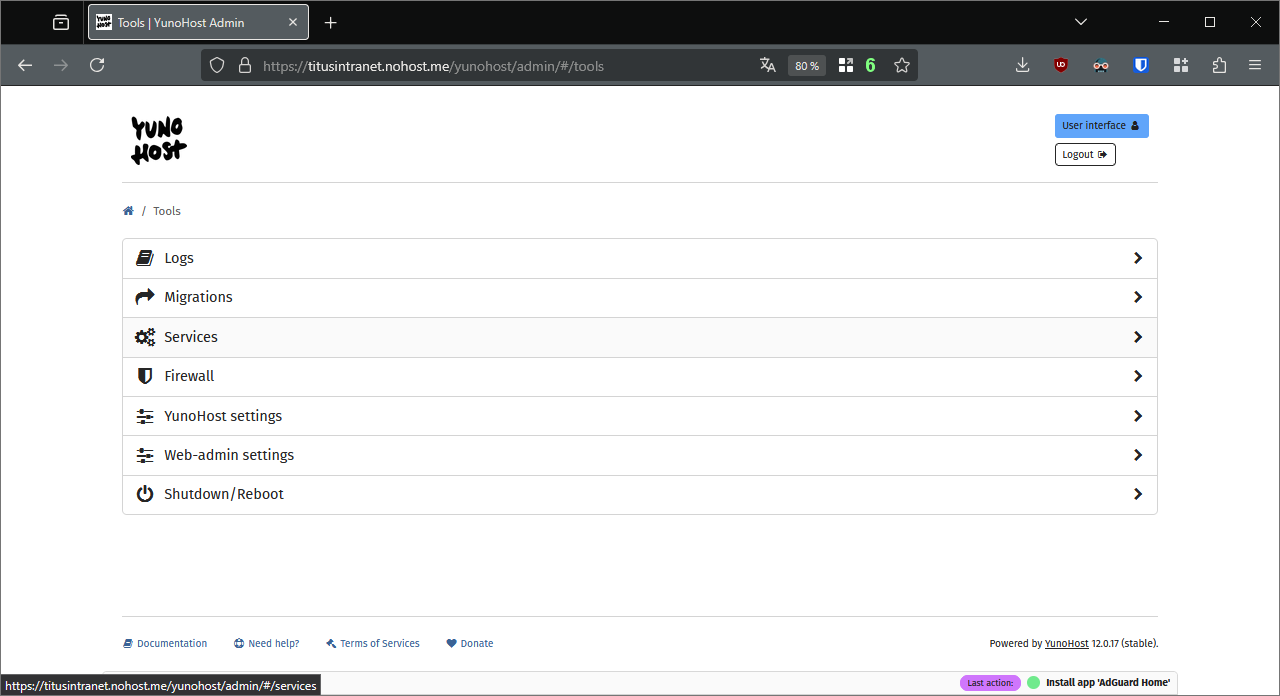Click the YunoHost logo
Image resolution: width=1280 pixels, height=696 pixels.
159,140
